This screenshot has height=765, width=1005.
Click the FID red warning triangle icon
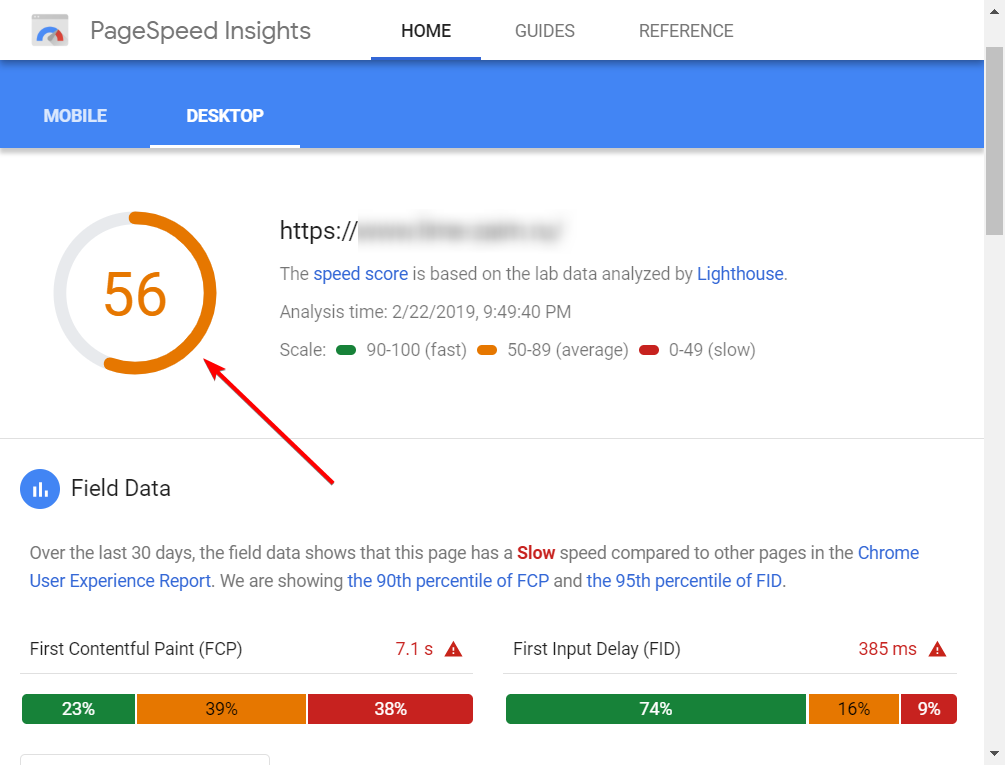tap(937, 649)
